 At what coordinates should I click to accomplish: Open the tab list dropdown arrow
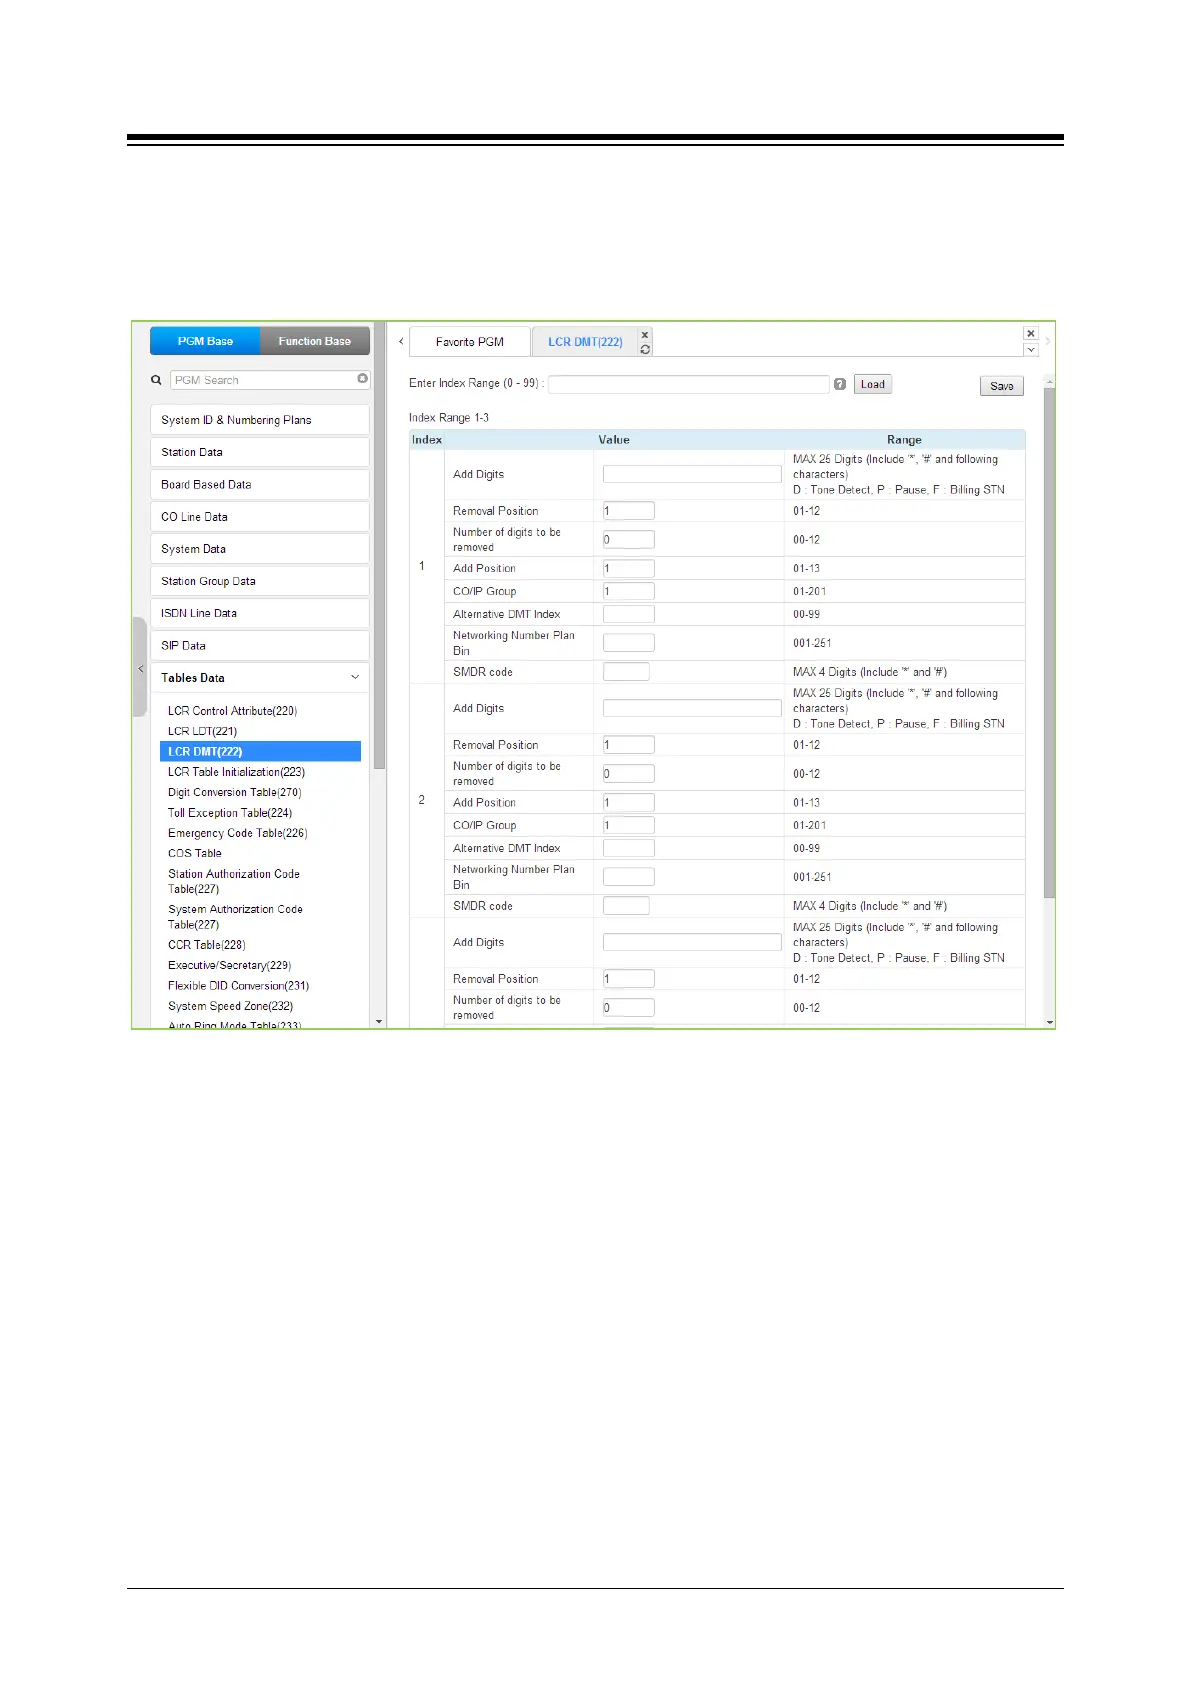coord(1031,350)
